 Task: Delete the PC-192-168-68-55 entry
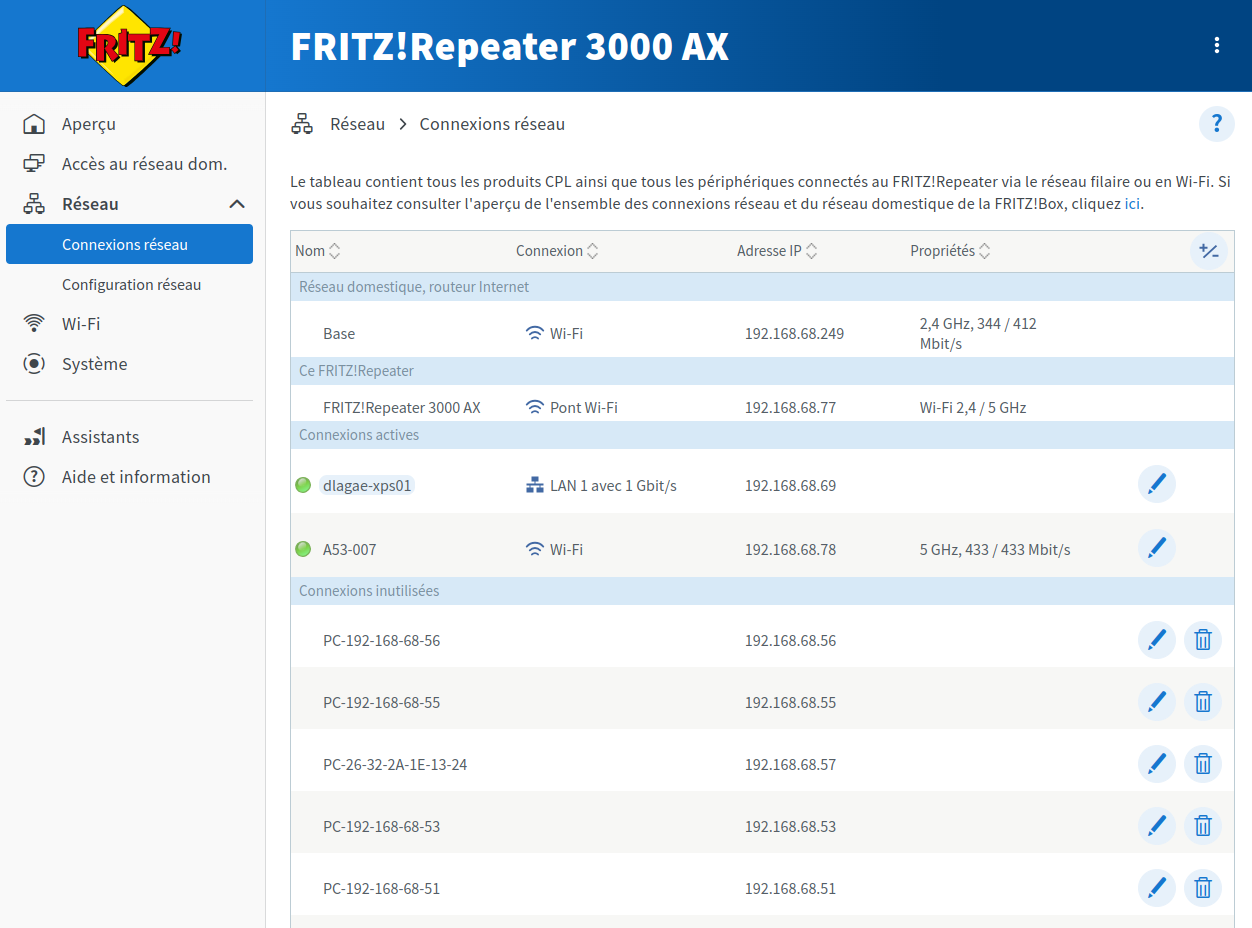(1203, 702)
